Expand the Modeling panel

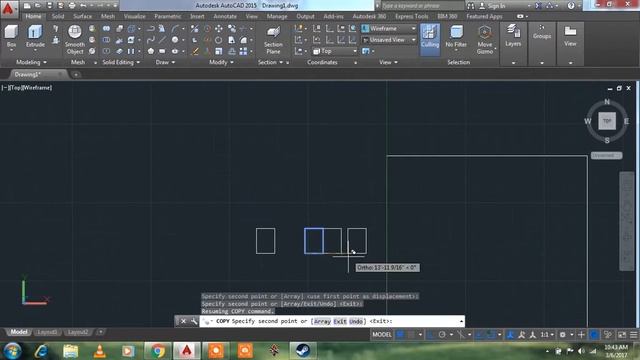point(31,62)
